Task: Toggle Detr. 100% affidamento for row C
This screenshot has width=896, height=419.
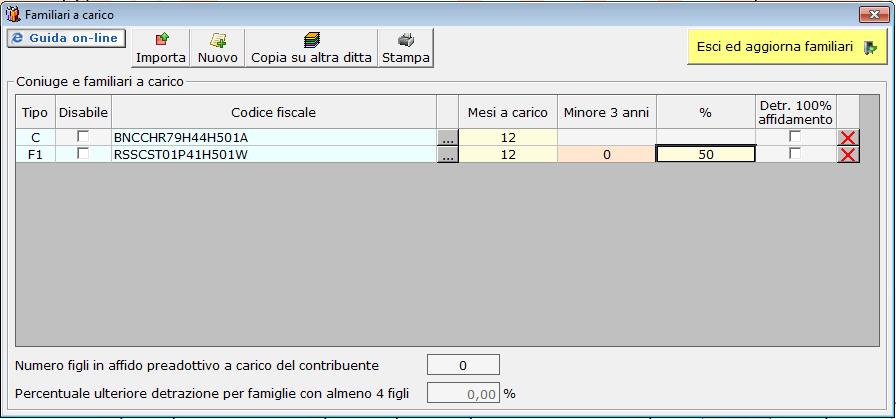Action: (795, 137)
